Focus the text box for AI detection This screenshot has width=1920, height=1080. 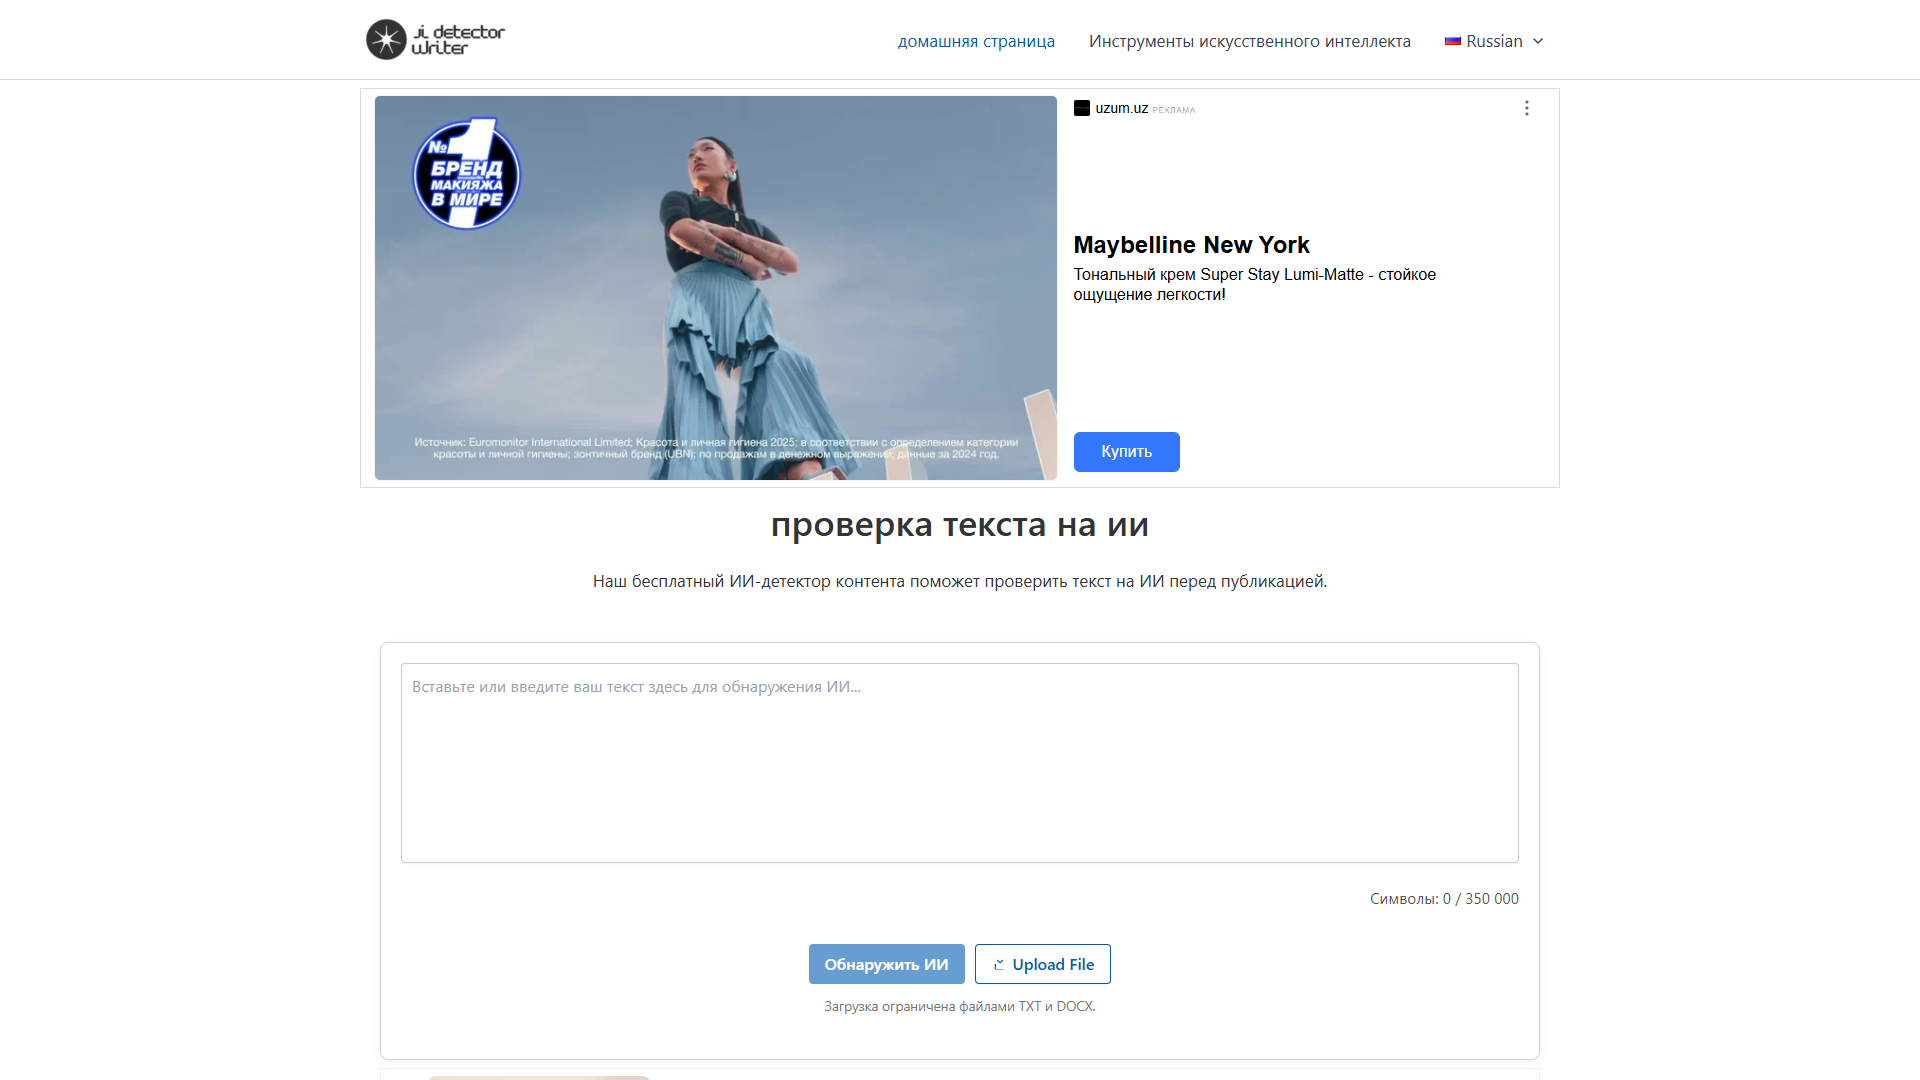[x=960, y=763]
